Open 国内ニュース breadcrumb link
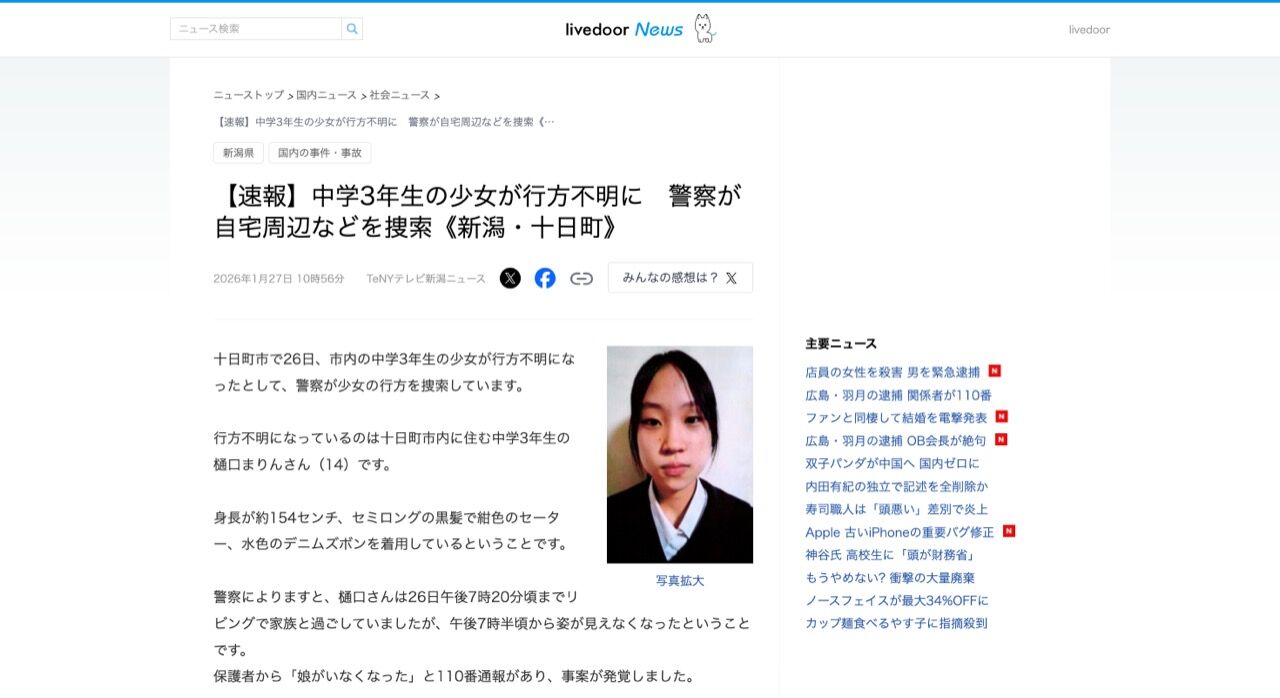 [x=327, y=95]
